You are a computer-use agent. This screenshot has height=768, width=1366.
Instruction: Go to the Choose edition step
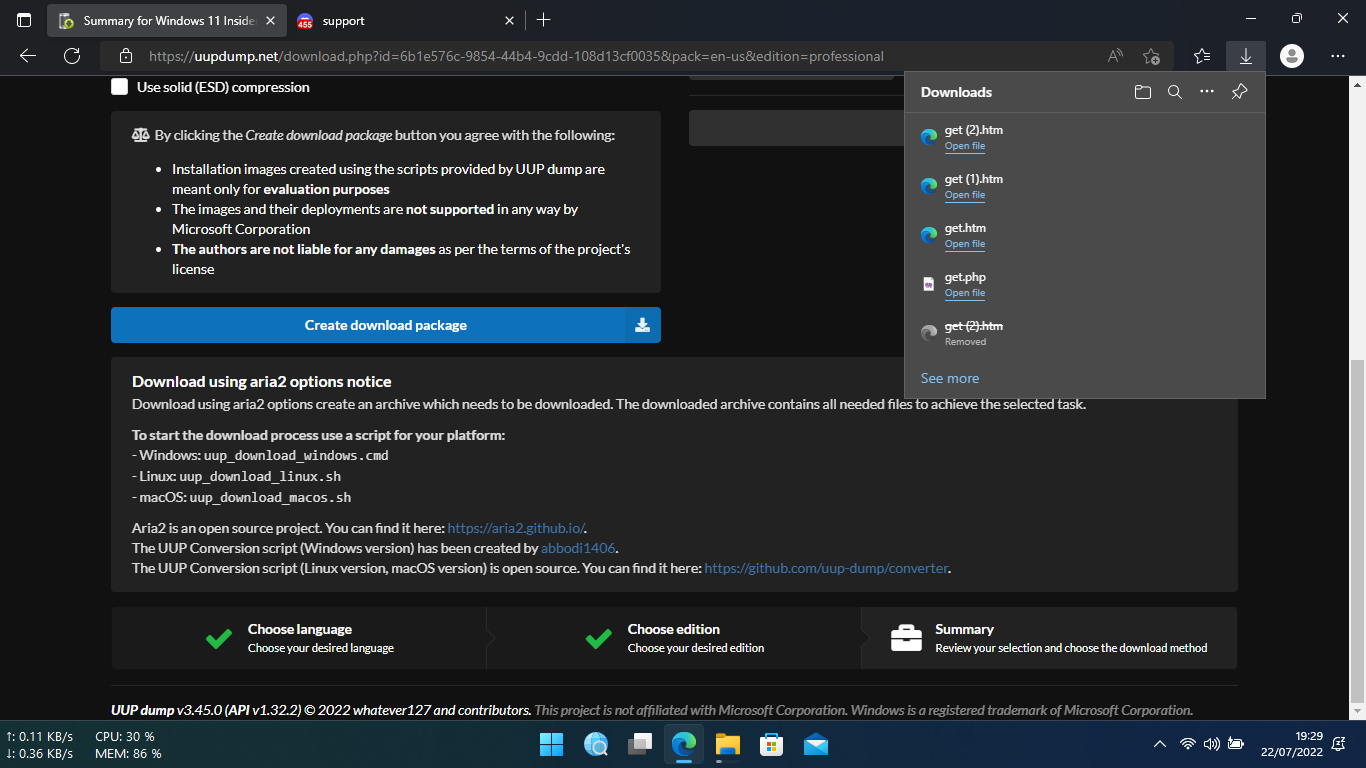pyautogui.click(x=674, y=638)
